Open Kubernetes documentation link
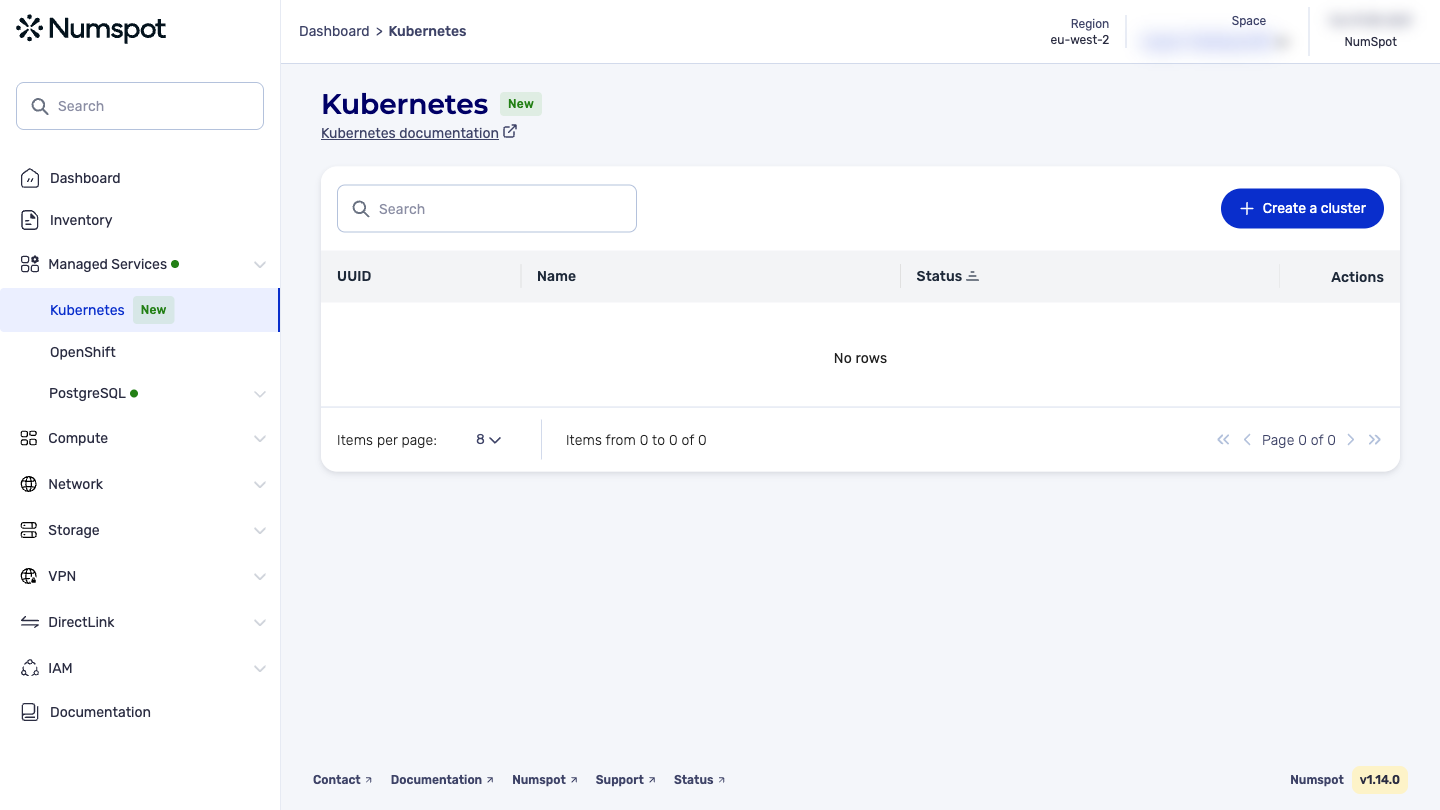 pyautogui.click(x=410, y=133)
